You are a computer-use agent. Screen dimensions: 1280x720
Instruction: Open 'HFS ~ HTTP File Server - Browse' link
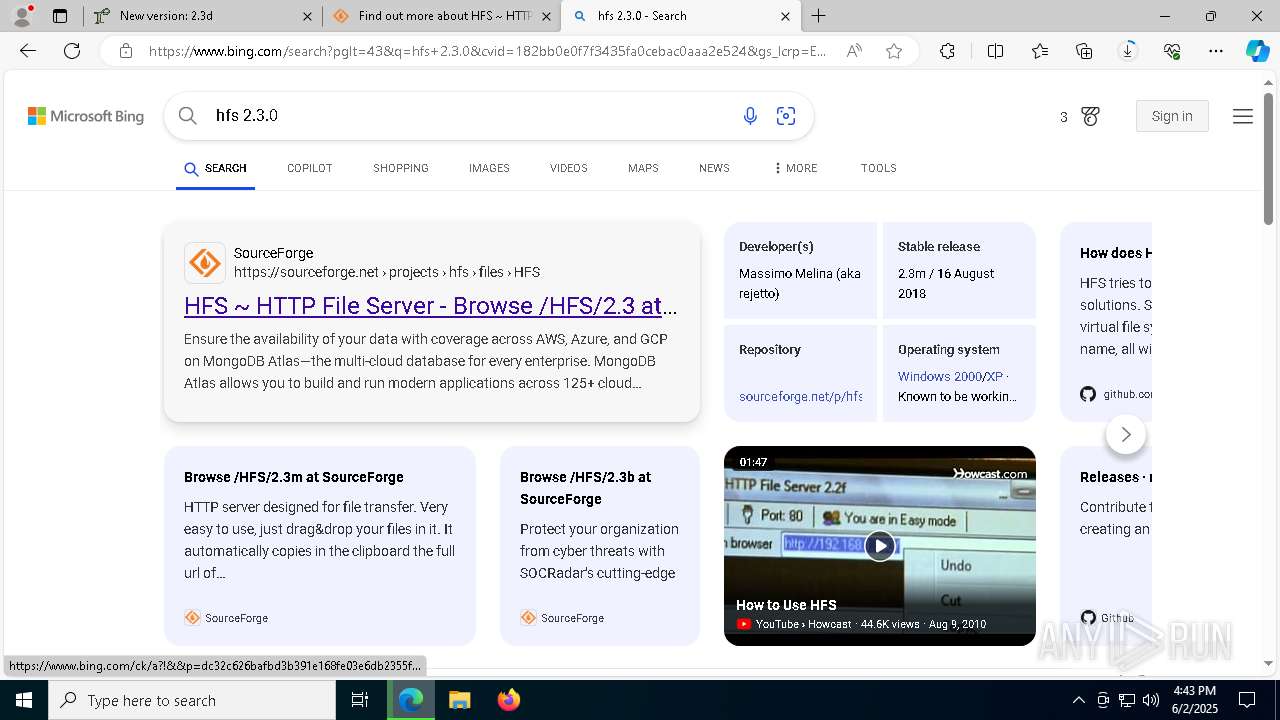431,306
